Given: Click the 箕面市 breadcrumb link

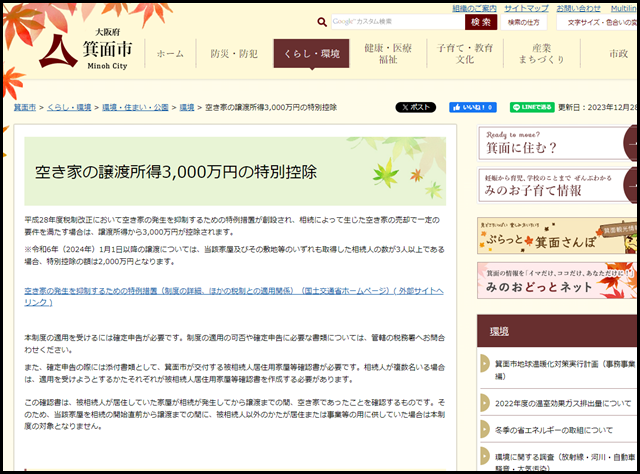Looking at the screenshot, I should pyautogui.click(x=25, y=107).
